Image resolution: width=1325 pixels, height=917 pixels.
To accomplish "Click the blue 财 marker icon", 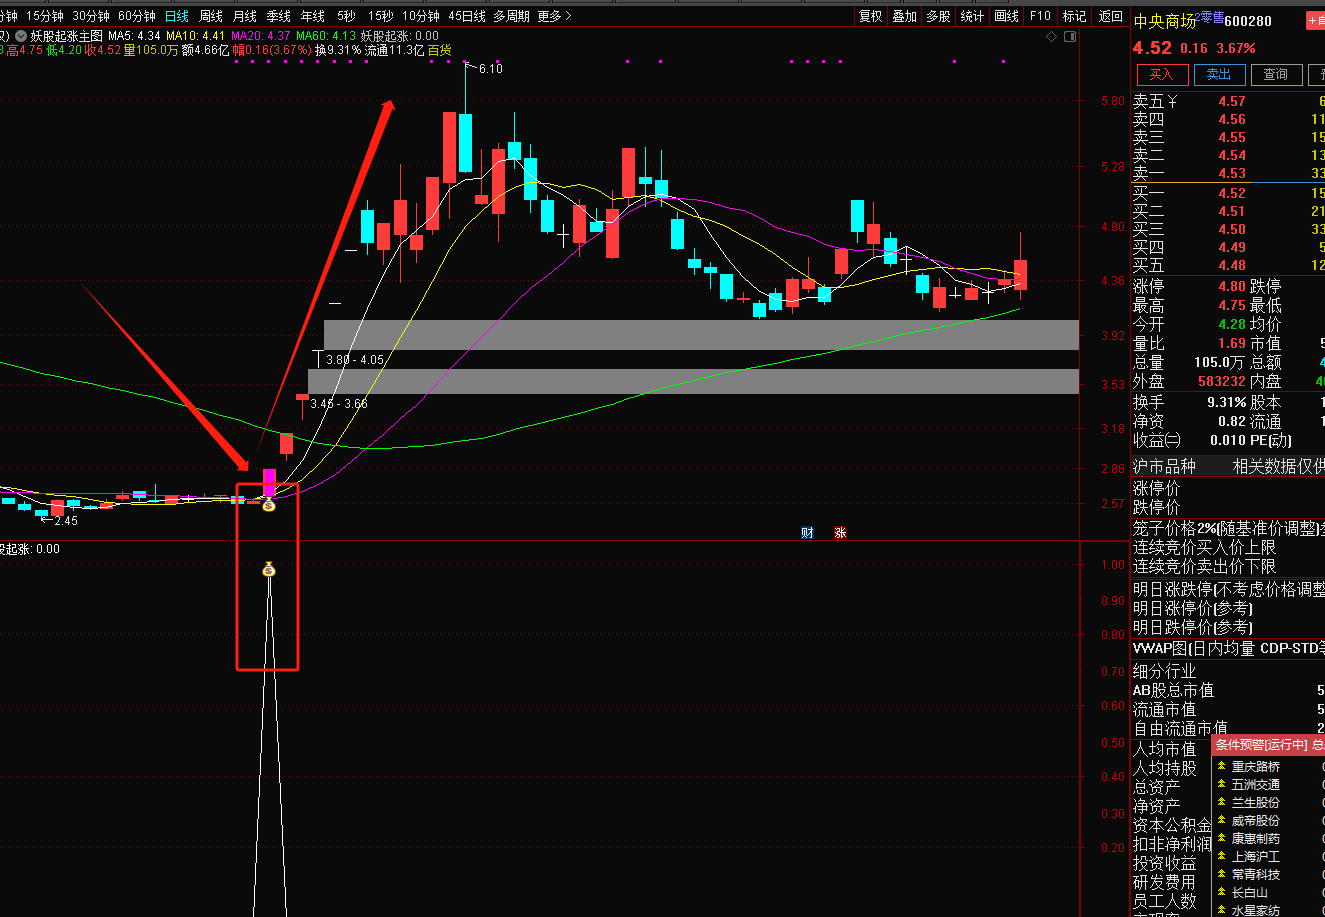I will (x=807, y=533).
